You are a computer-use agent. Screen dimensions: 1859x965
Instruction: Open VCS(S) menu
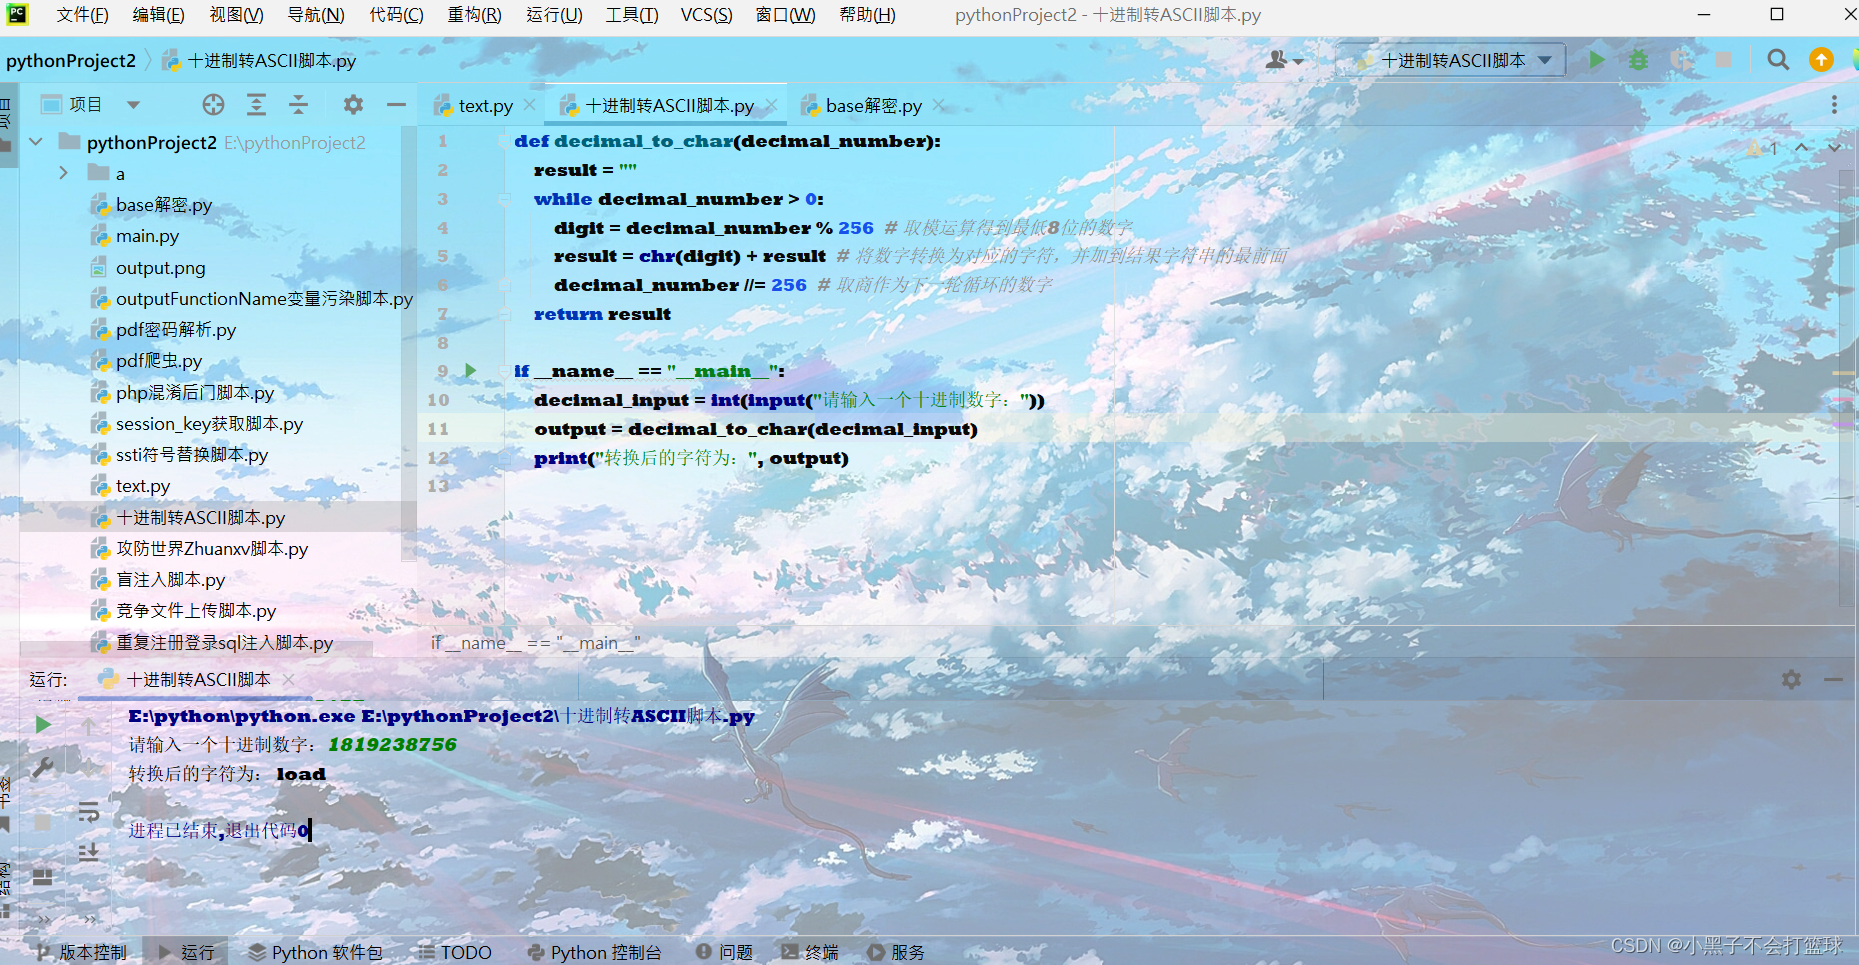(707, 15)
